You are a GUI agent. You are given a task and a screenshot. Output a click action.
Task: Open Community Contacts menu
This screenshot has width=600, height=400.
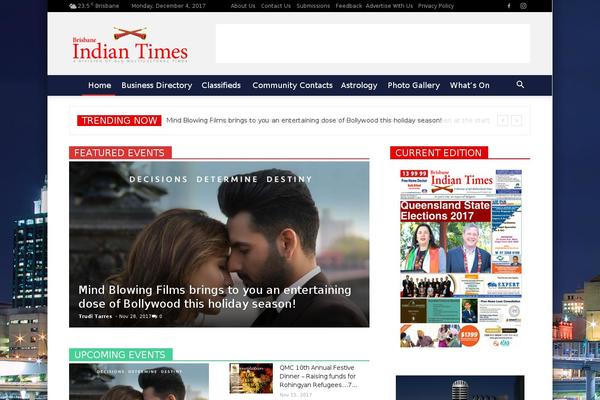coord(292,85)
